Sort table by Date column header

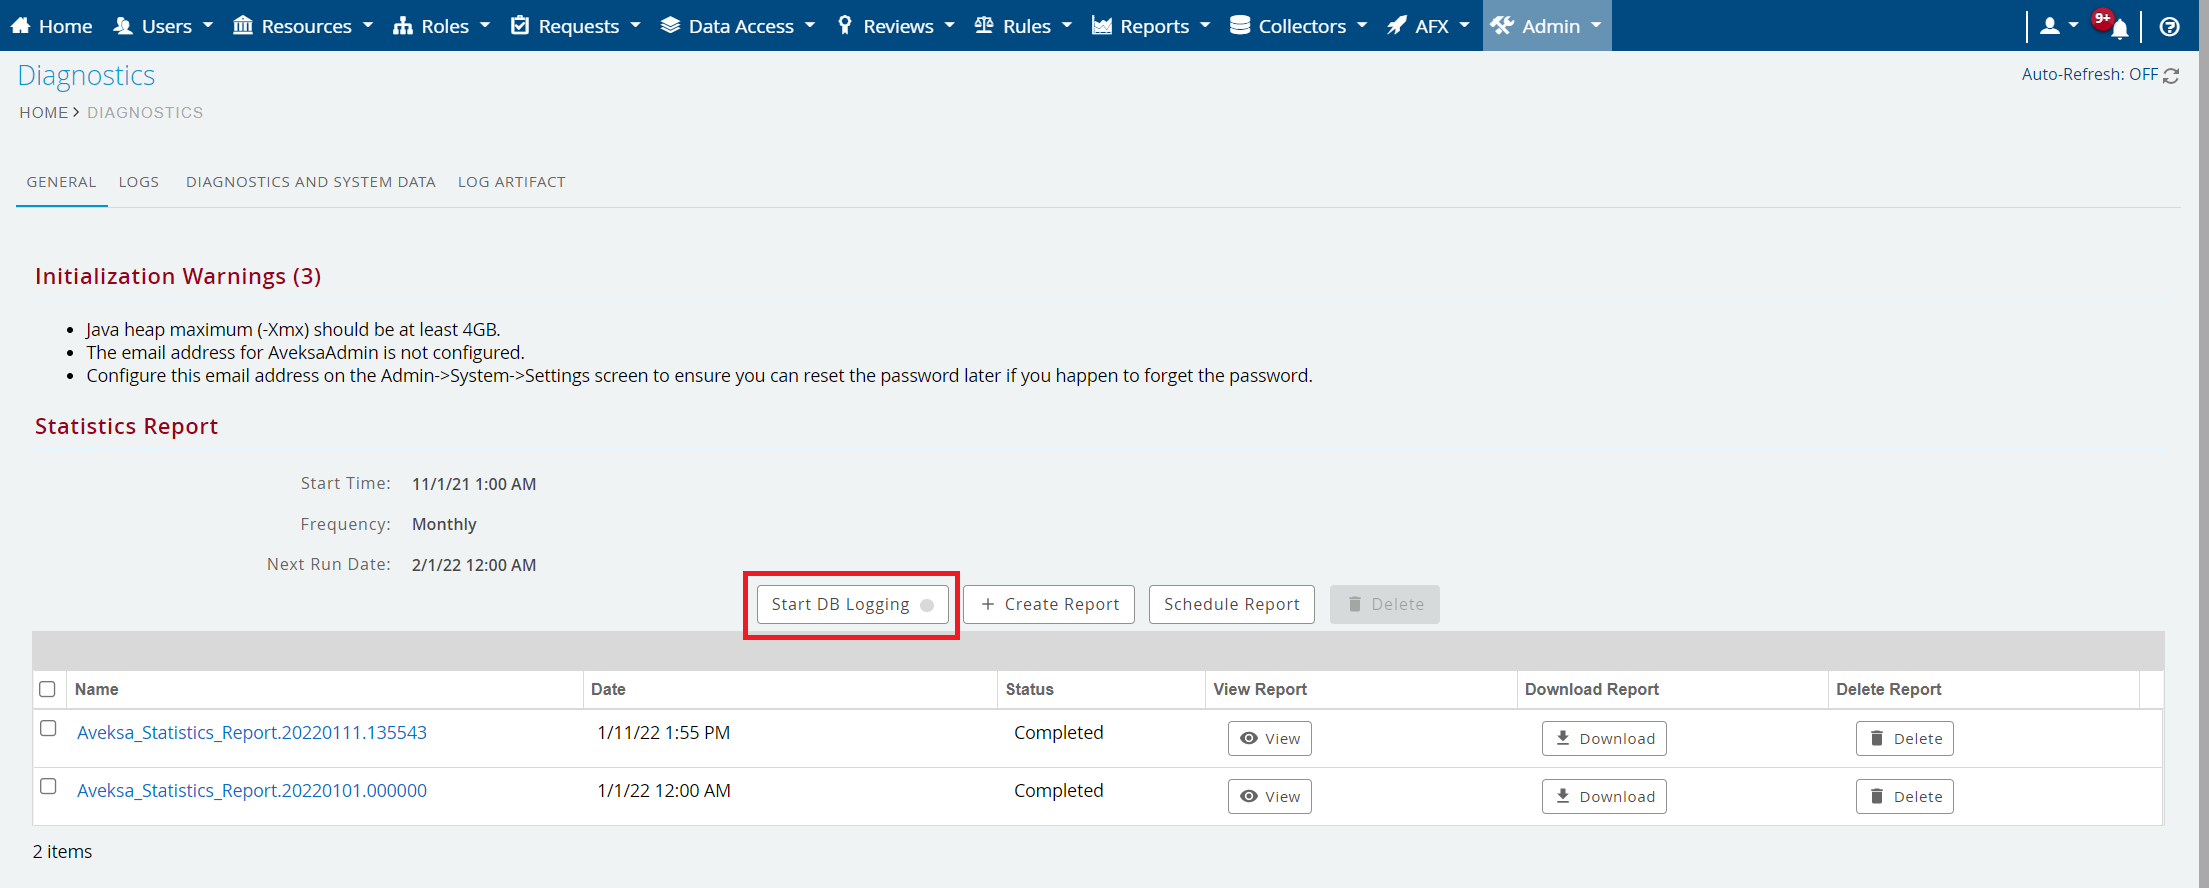coord(608,689)
